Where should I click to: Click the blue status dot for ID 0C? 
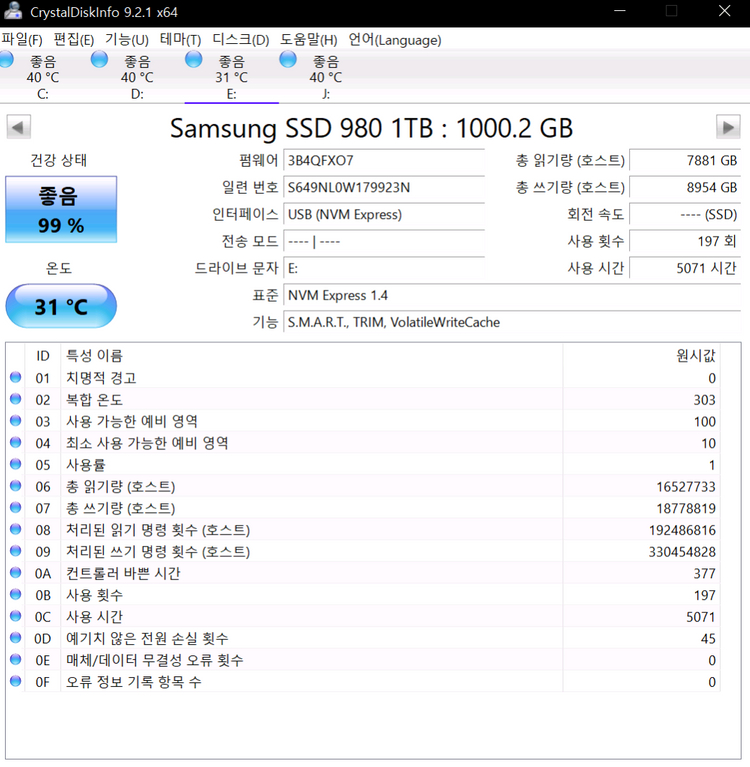pos(16,616)
